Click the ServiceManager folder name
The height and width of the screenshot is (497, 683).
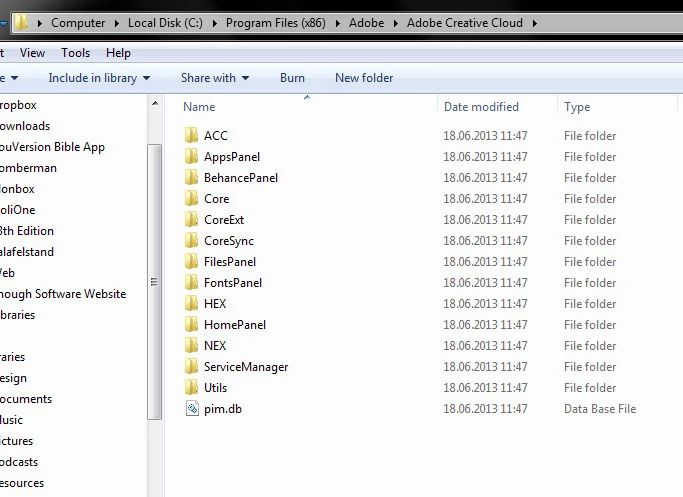pos(246,367)
